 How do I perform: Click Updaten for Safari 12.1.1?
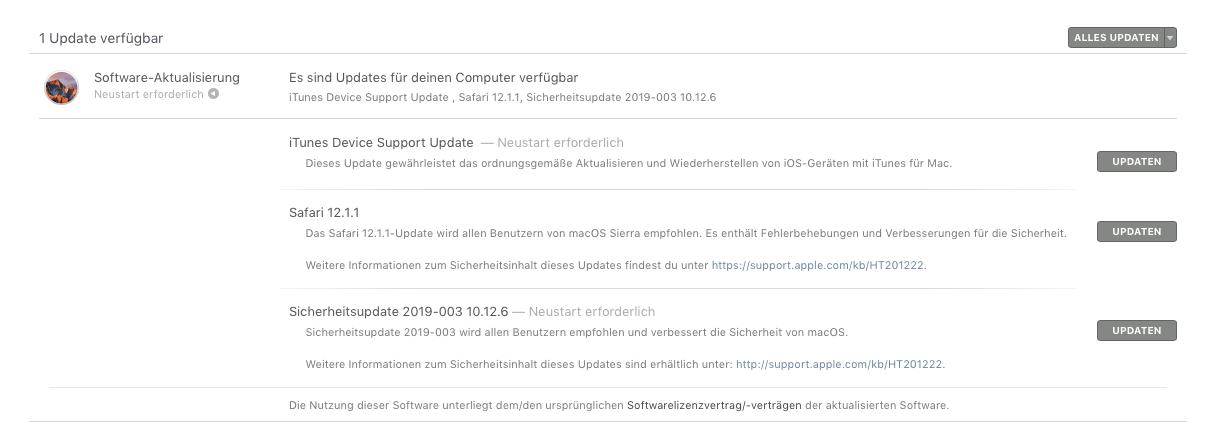coord(1137,232)
